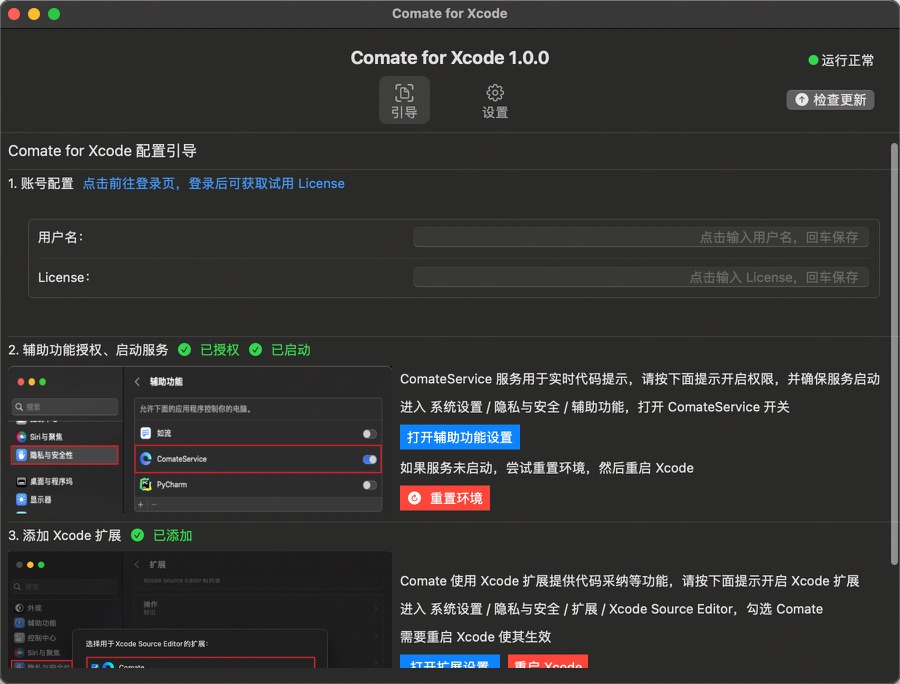Click the reset icon inside 重置环境 button
900x684 pixels.
pyautogui.click(x=414, y=498)
